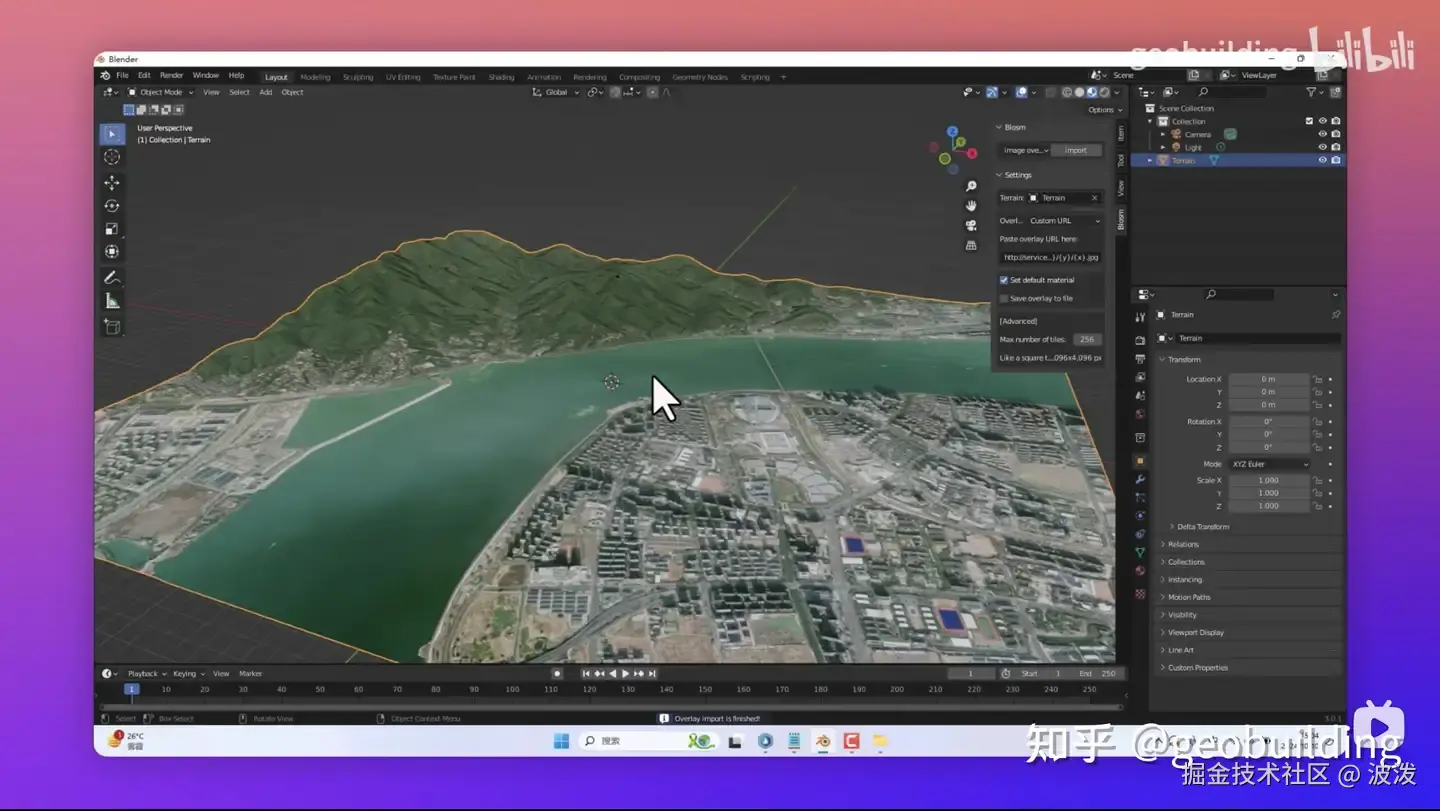1440x811 pixels.
Task: Click the camera view icon in viewport
Action: pyautogui.click(x=970, y=225)
